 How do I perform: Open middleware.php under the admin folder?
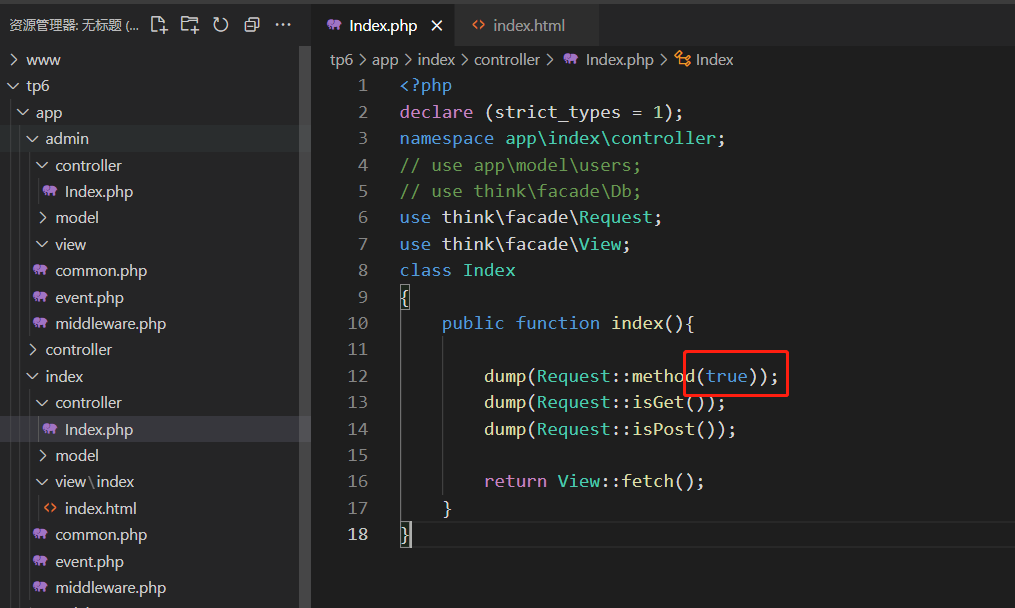click(155, 323)
